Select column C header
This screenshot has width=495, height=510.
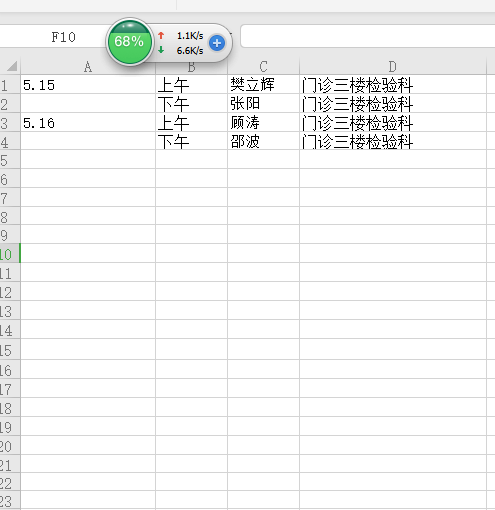pos(263,67)
